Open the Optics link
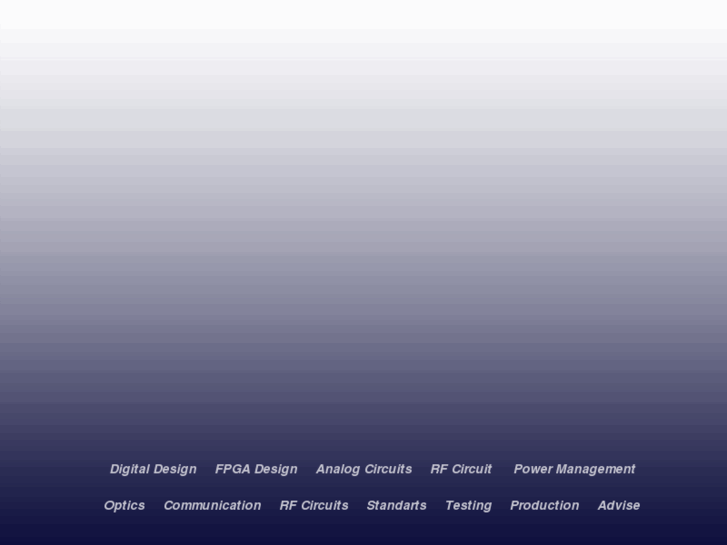Screen dimensions: 727x545 tap(124, 506)
